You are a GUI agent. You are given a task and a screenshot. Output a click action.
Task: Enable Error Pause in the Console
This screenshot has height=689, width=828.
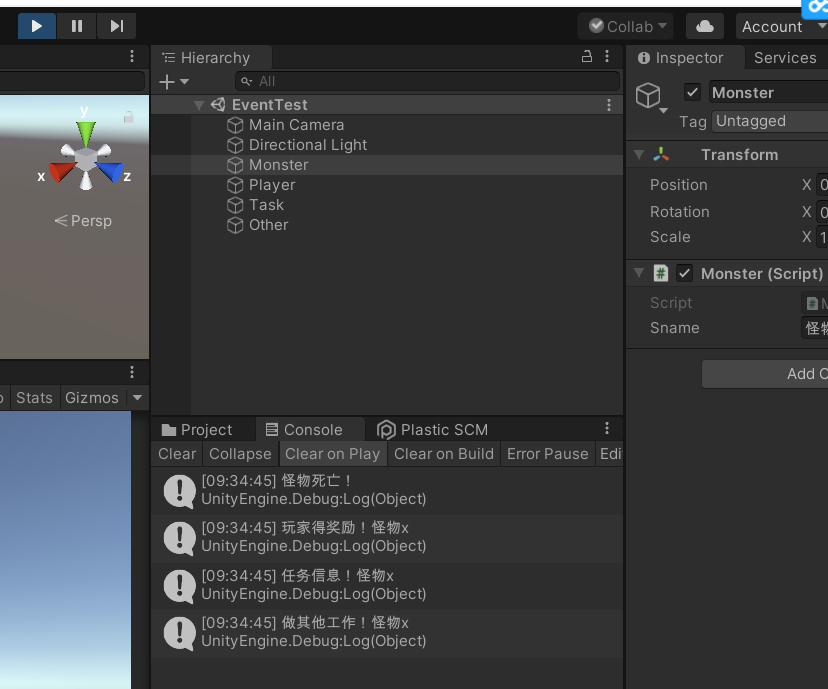(547, 454)
